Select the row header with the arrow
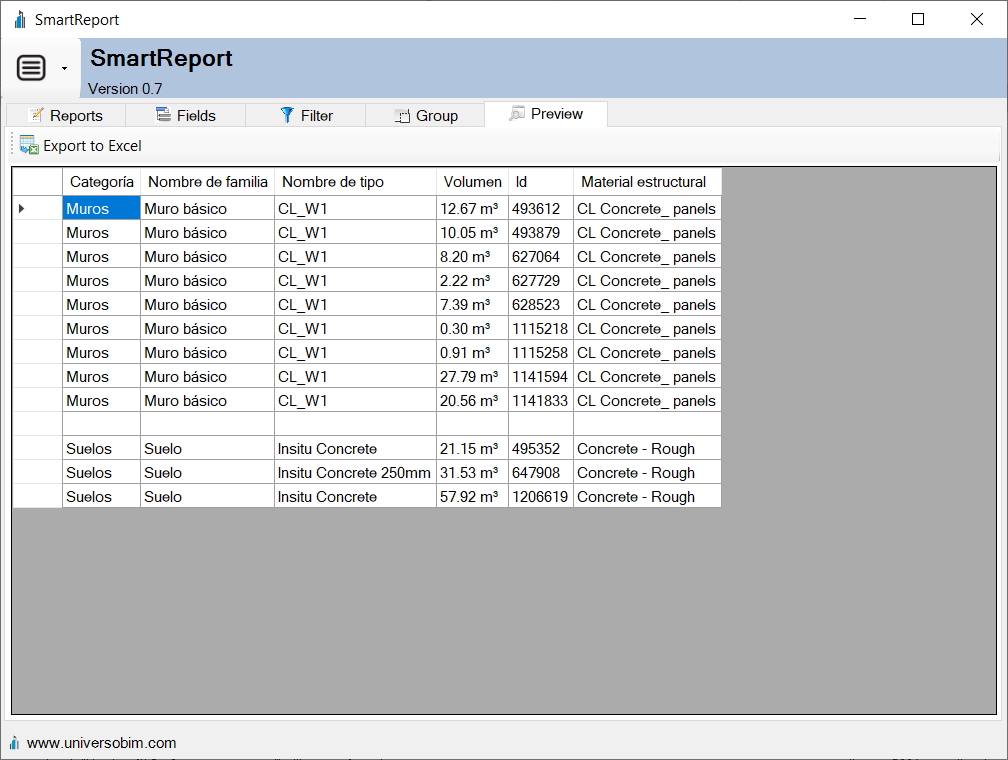The height and width of the screenshot is (760, 1008). [37, 208]
